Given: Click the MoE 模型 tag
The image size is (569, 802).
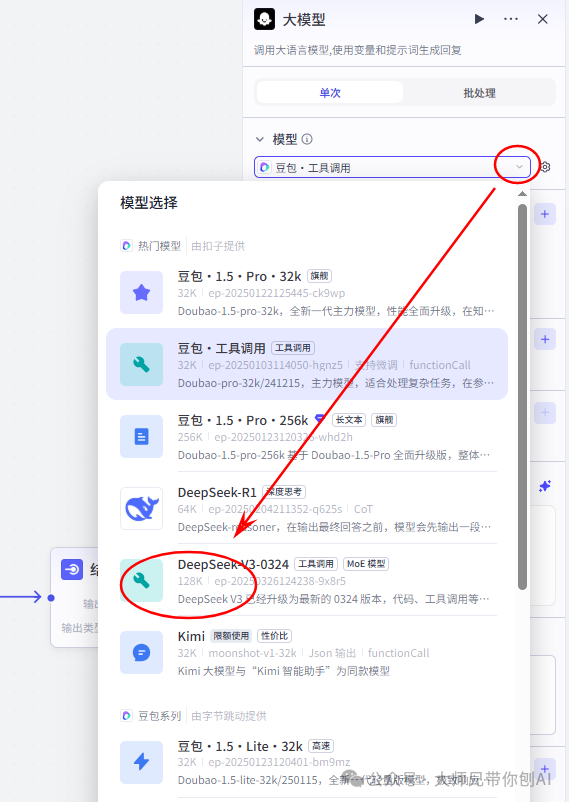Looking at the screenshot, I should (366, 564).
